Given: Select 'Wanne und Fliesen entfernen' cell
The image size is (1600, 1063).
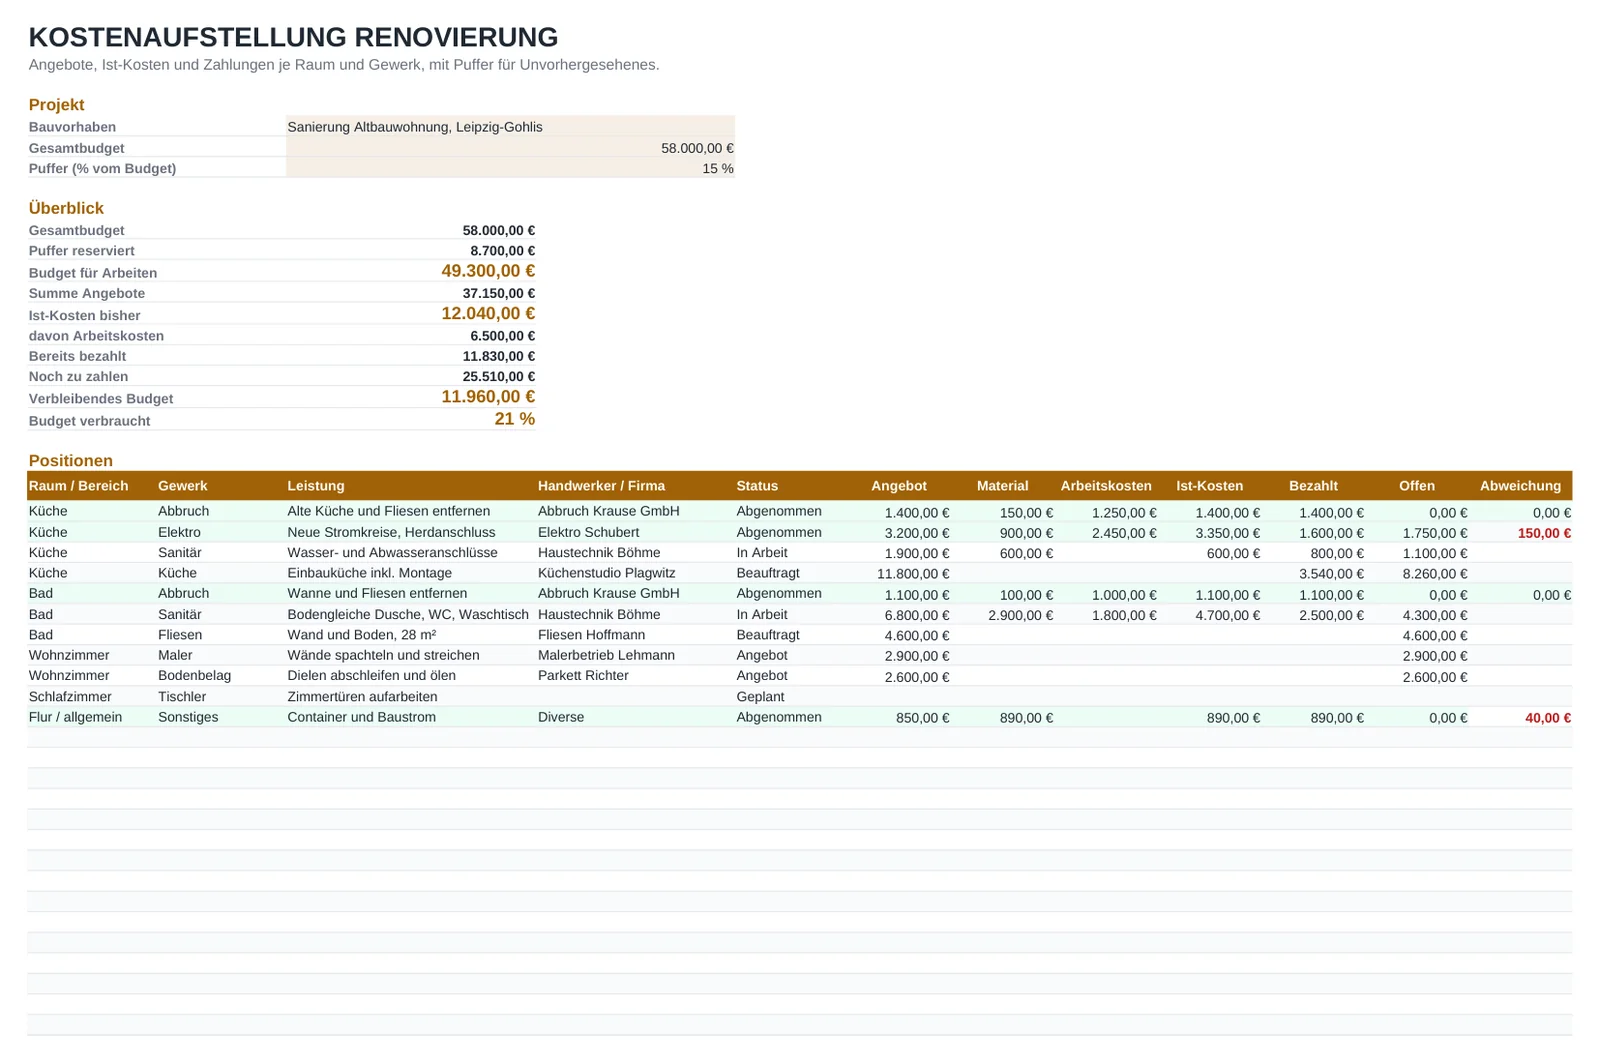Looking at the screenshot, I should (x=377, y=593).
